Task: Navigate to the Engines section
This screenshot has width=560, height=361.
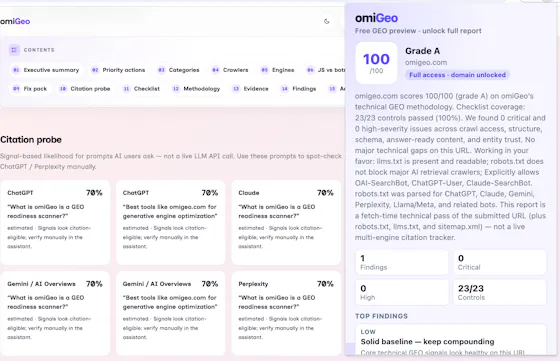Action: 278,70
